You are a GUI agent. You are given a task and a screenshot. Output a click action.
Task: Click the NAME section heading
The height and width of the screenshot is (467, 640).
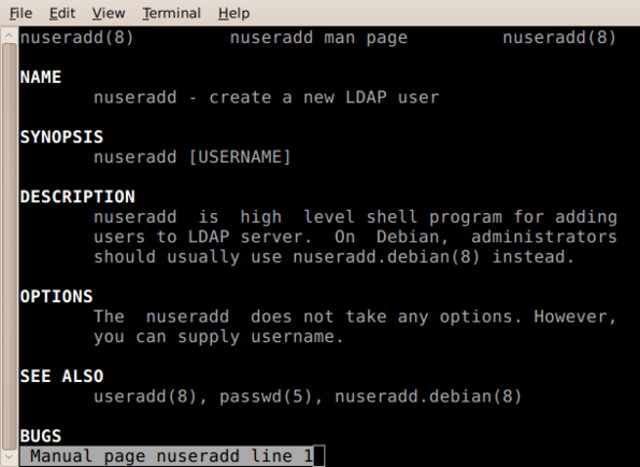tap(41, 77)
